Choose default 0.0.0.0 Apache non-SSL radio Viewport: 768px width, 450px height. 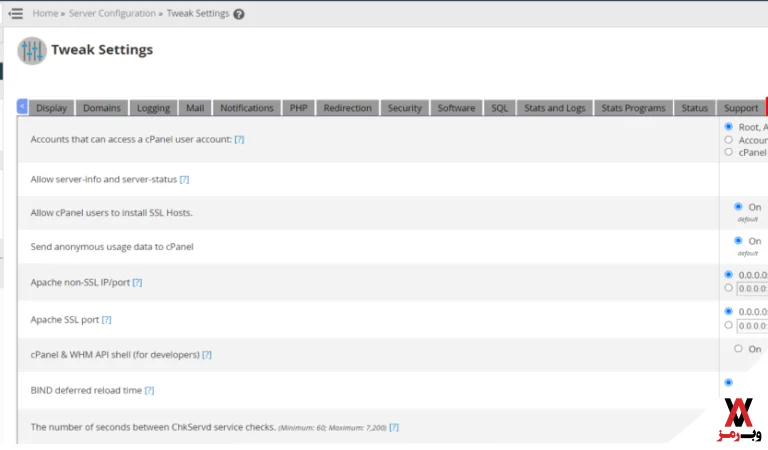[728, 275]
